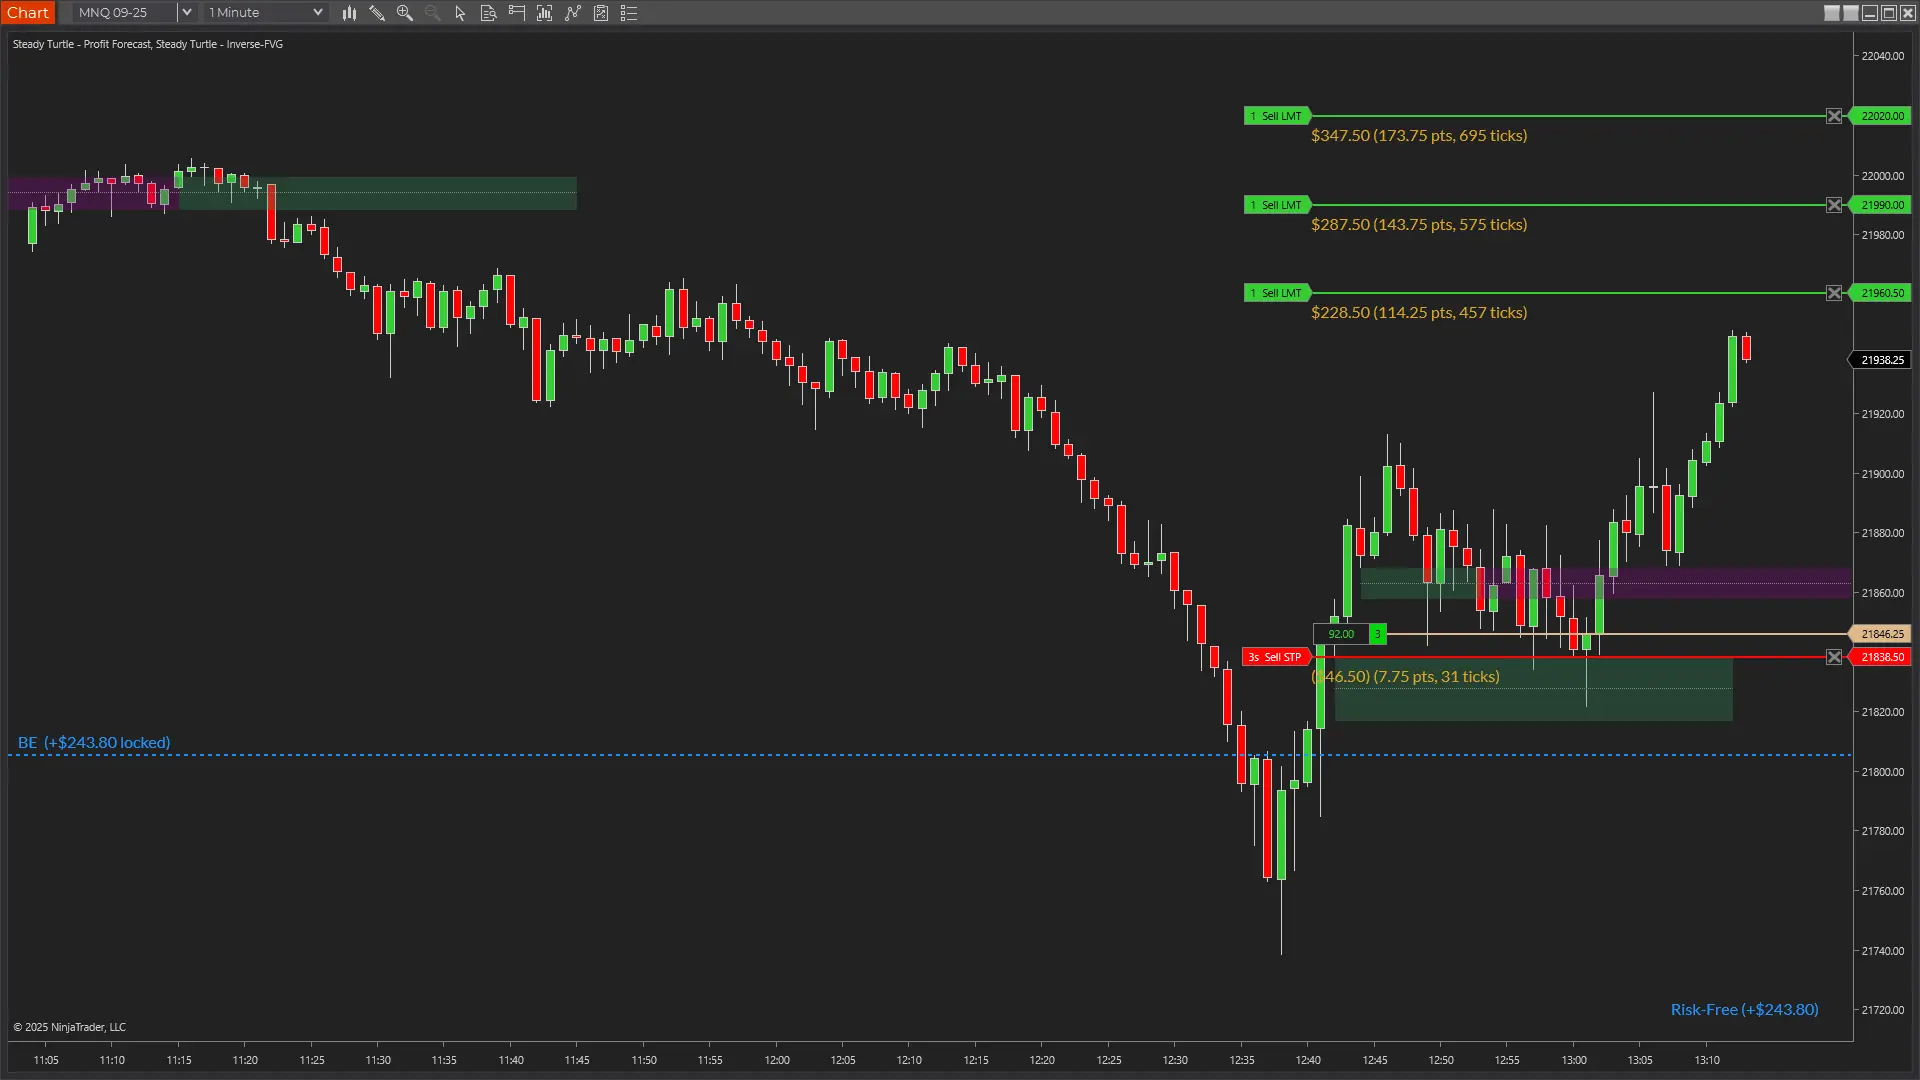Open the Indicators icon

click(573, 13)
